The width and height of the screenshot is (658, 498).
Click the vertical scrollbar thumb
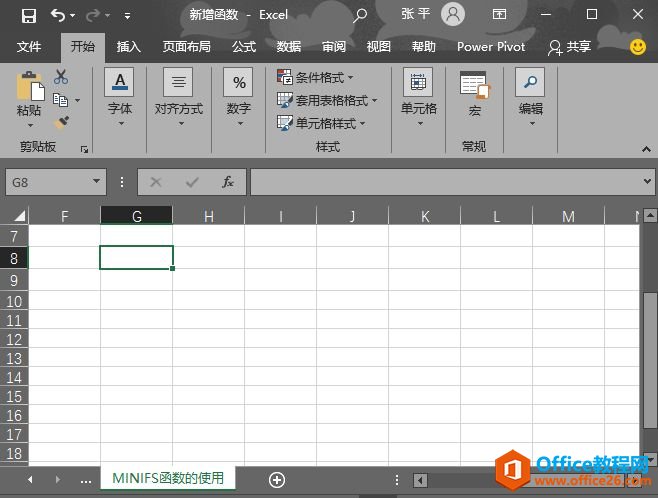[x=650, y=361]
